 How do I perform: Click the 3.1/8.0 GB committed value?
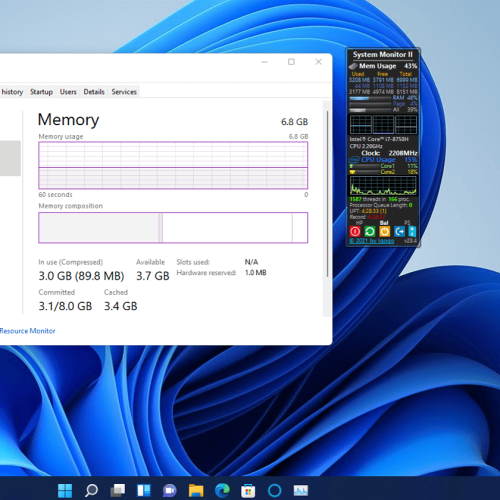[65, 306]
